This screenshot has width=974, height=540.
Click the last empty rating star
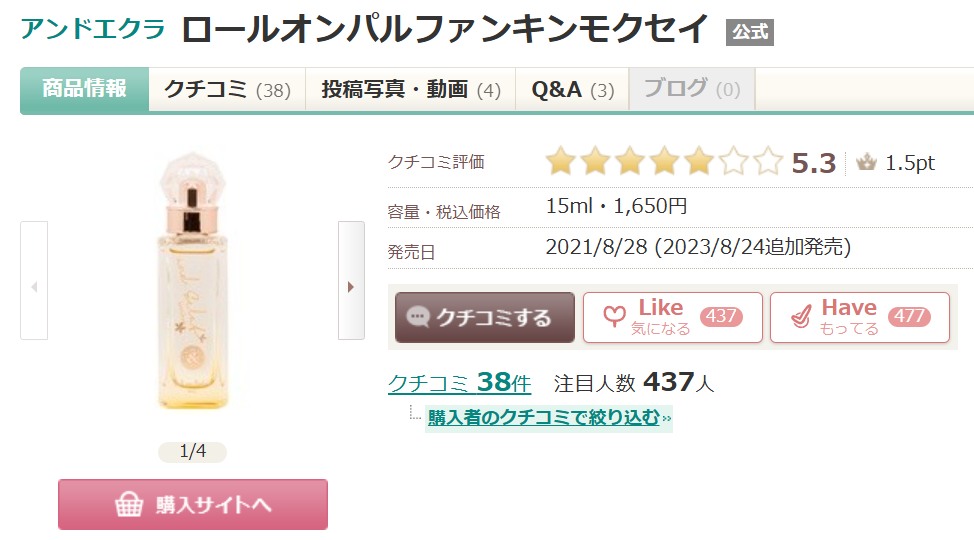point(767,162)
